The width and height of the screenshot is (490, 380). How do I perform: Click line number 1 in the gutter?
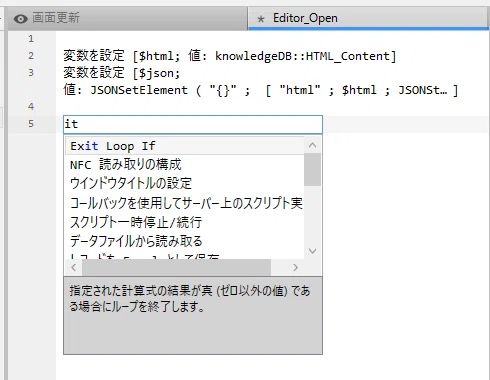(31, 39)
